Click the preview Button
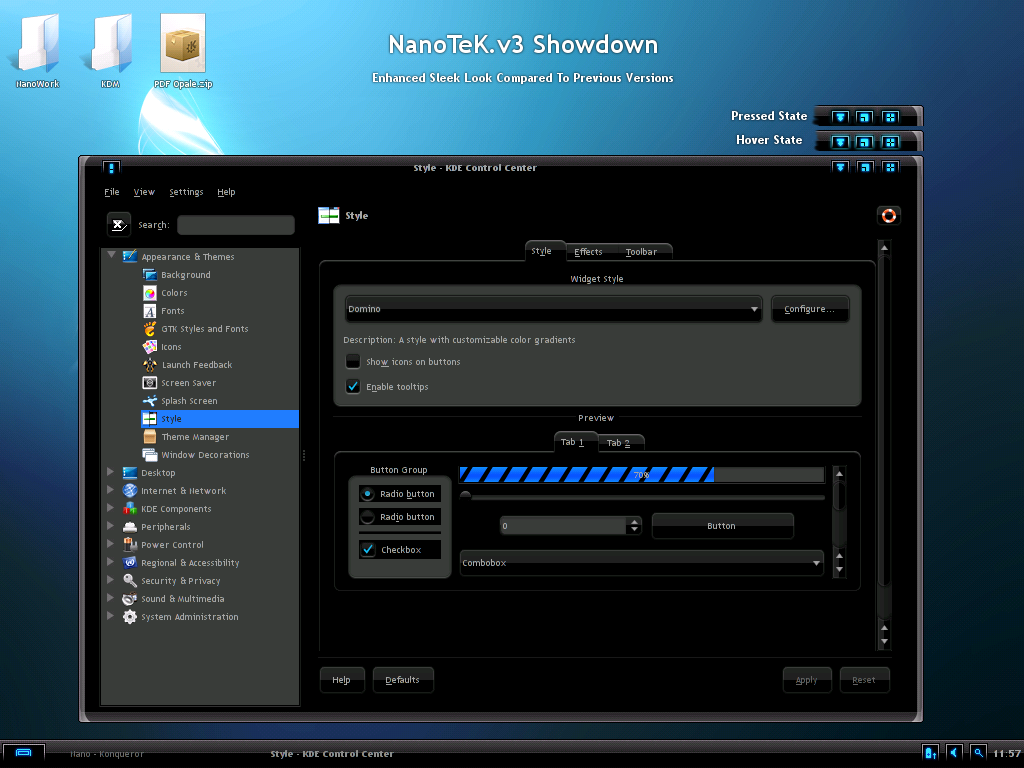1024x768 pixels. click(x=722, y=526)
